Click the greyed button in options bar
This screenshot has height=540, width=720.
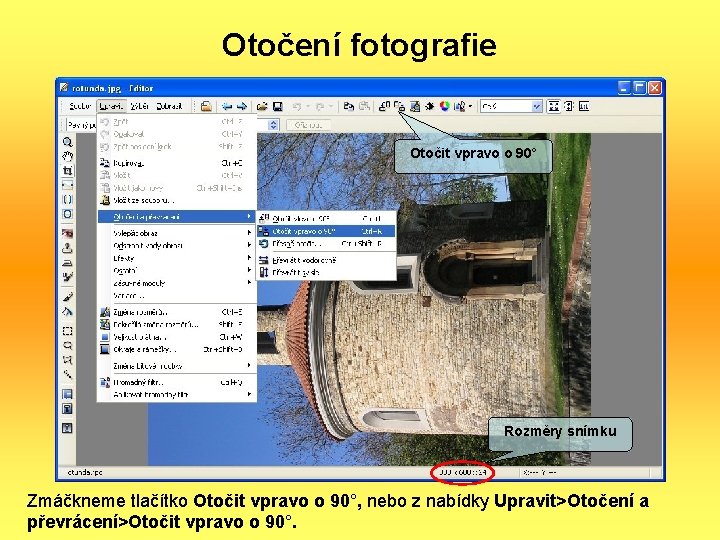(x=308, y=124)
